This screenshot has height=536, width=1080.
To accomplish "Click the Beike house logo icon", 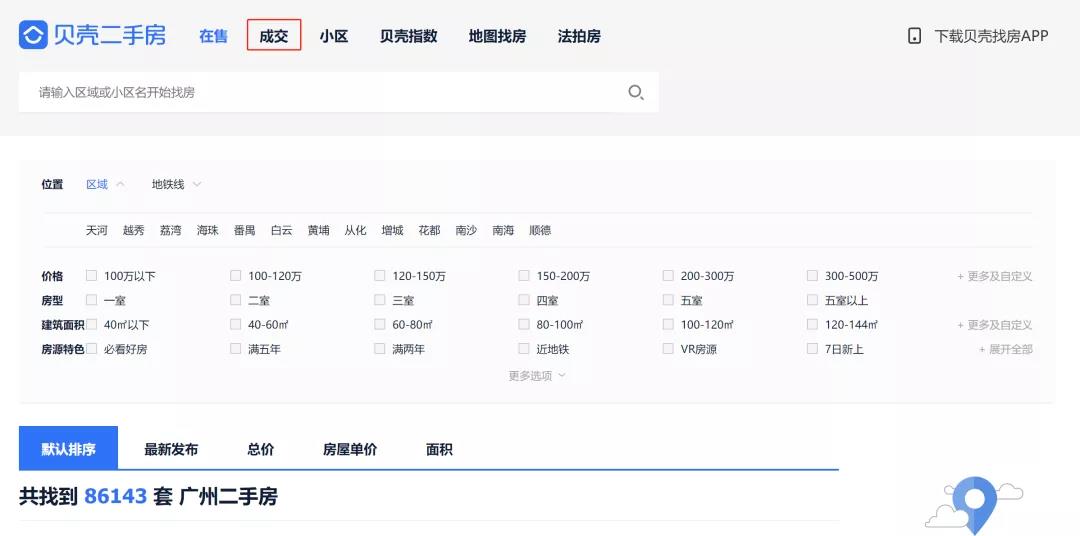I will tap(34, 36).
